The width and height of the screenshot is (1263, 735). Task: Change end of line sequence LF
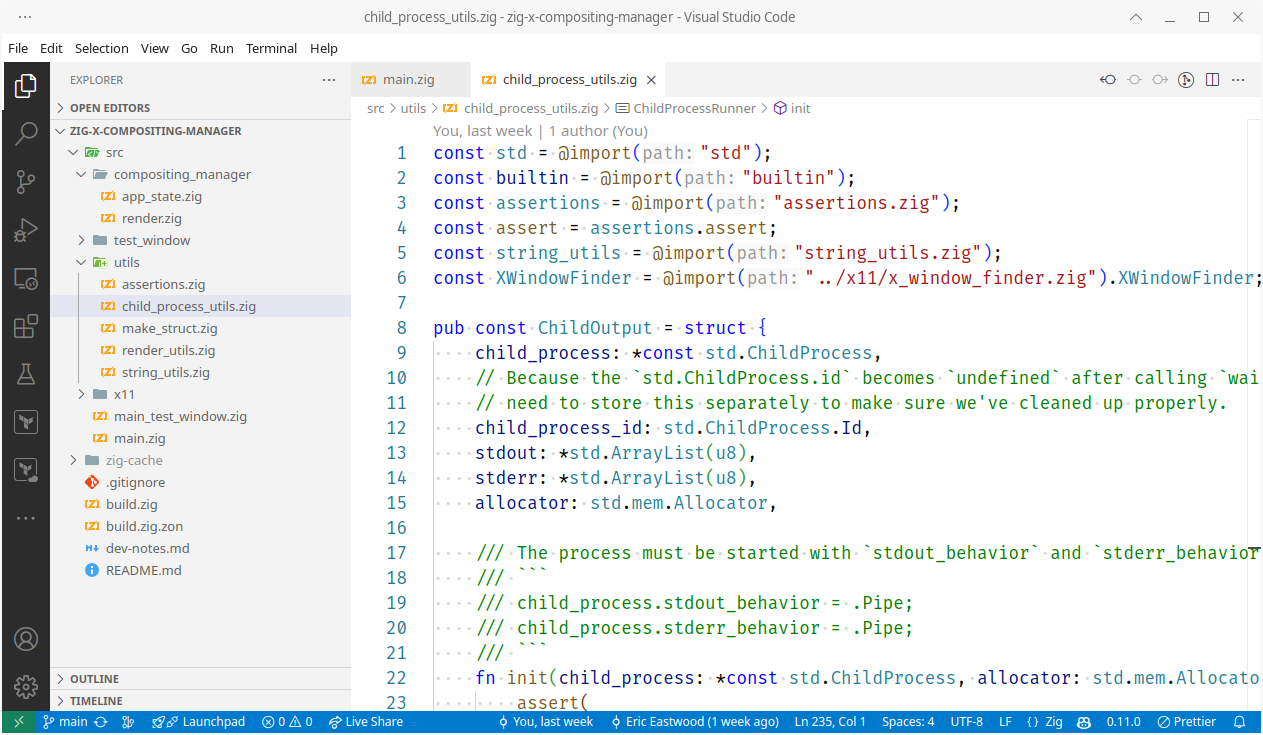(1005, 722)
